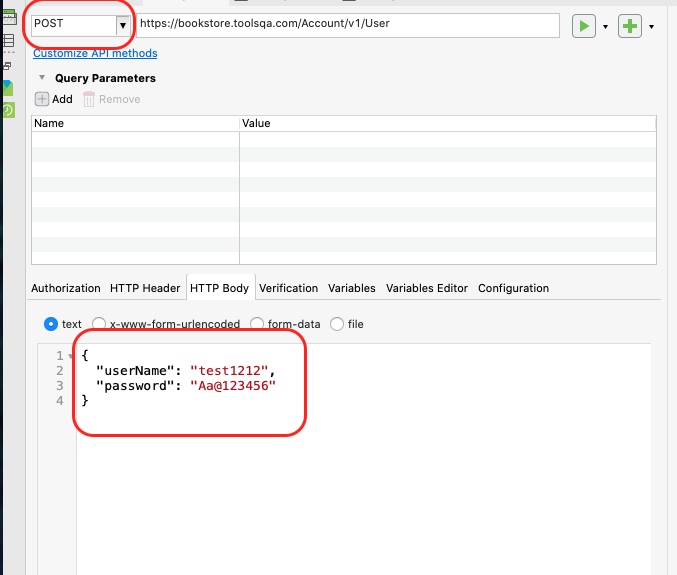Screen dimensions: 677x575
Task: Open the HTTP Header tab
Action: coord(145,288)
